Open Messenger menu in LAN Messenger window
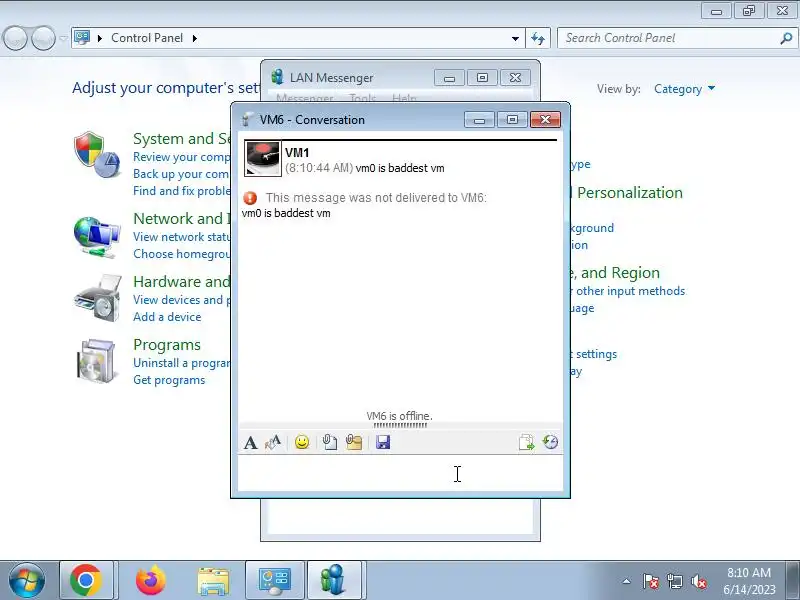Screen dimensions: 800x600 (305, 97)
